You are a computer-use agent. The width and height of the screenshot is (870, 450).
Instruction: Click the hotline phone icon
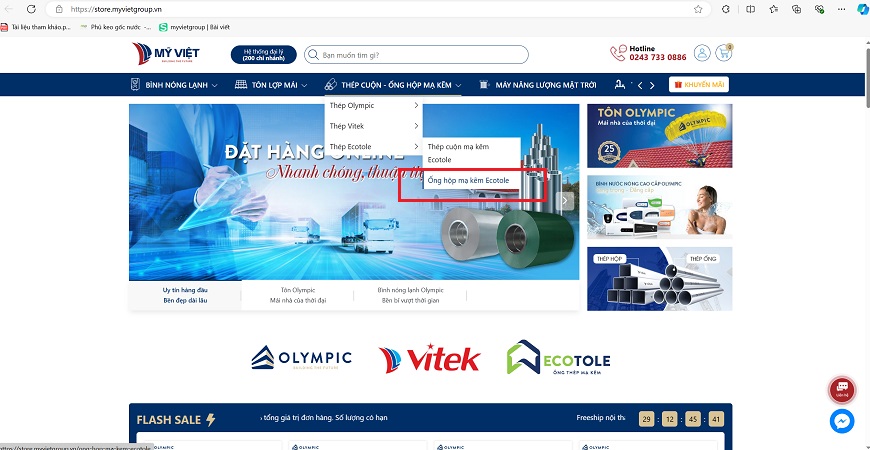pos(618,53)
